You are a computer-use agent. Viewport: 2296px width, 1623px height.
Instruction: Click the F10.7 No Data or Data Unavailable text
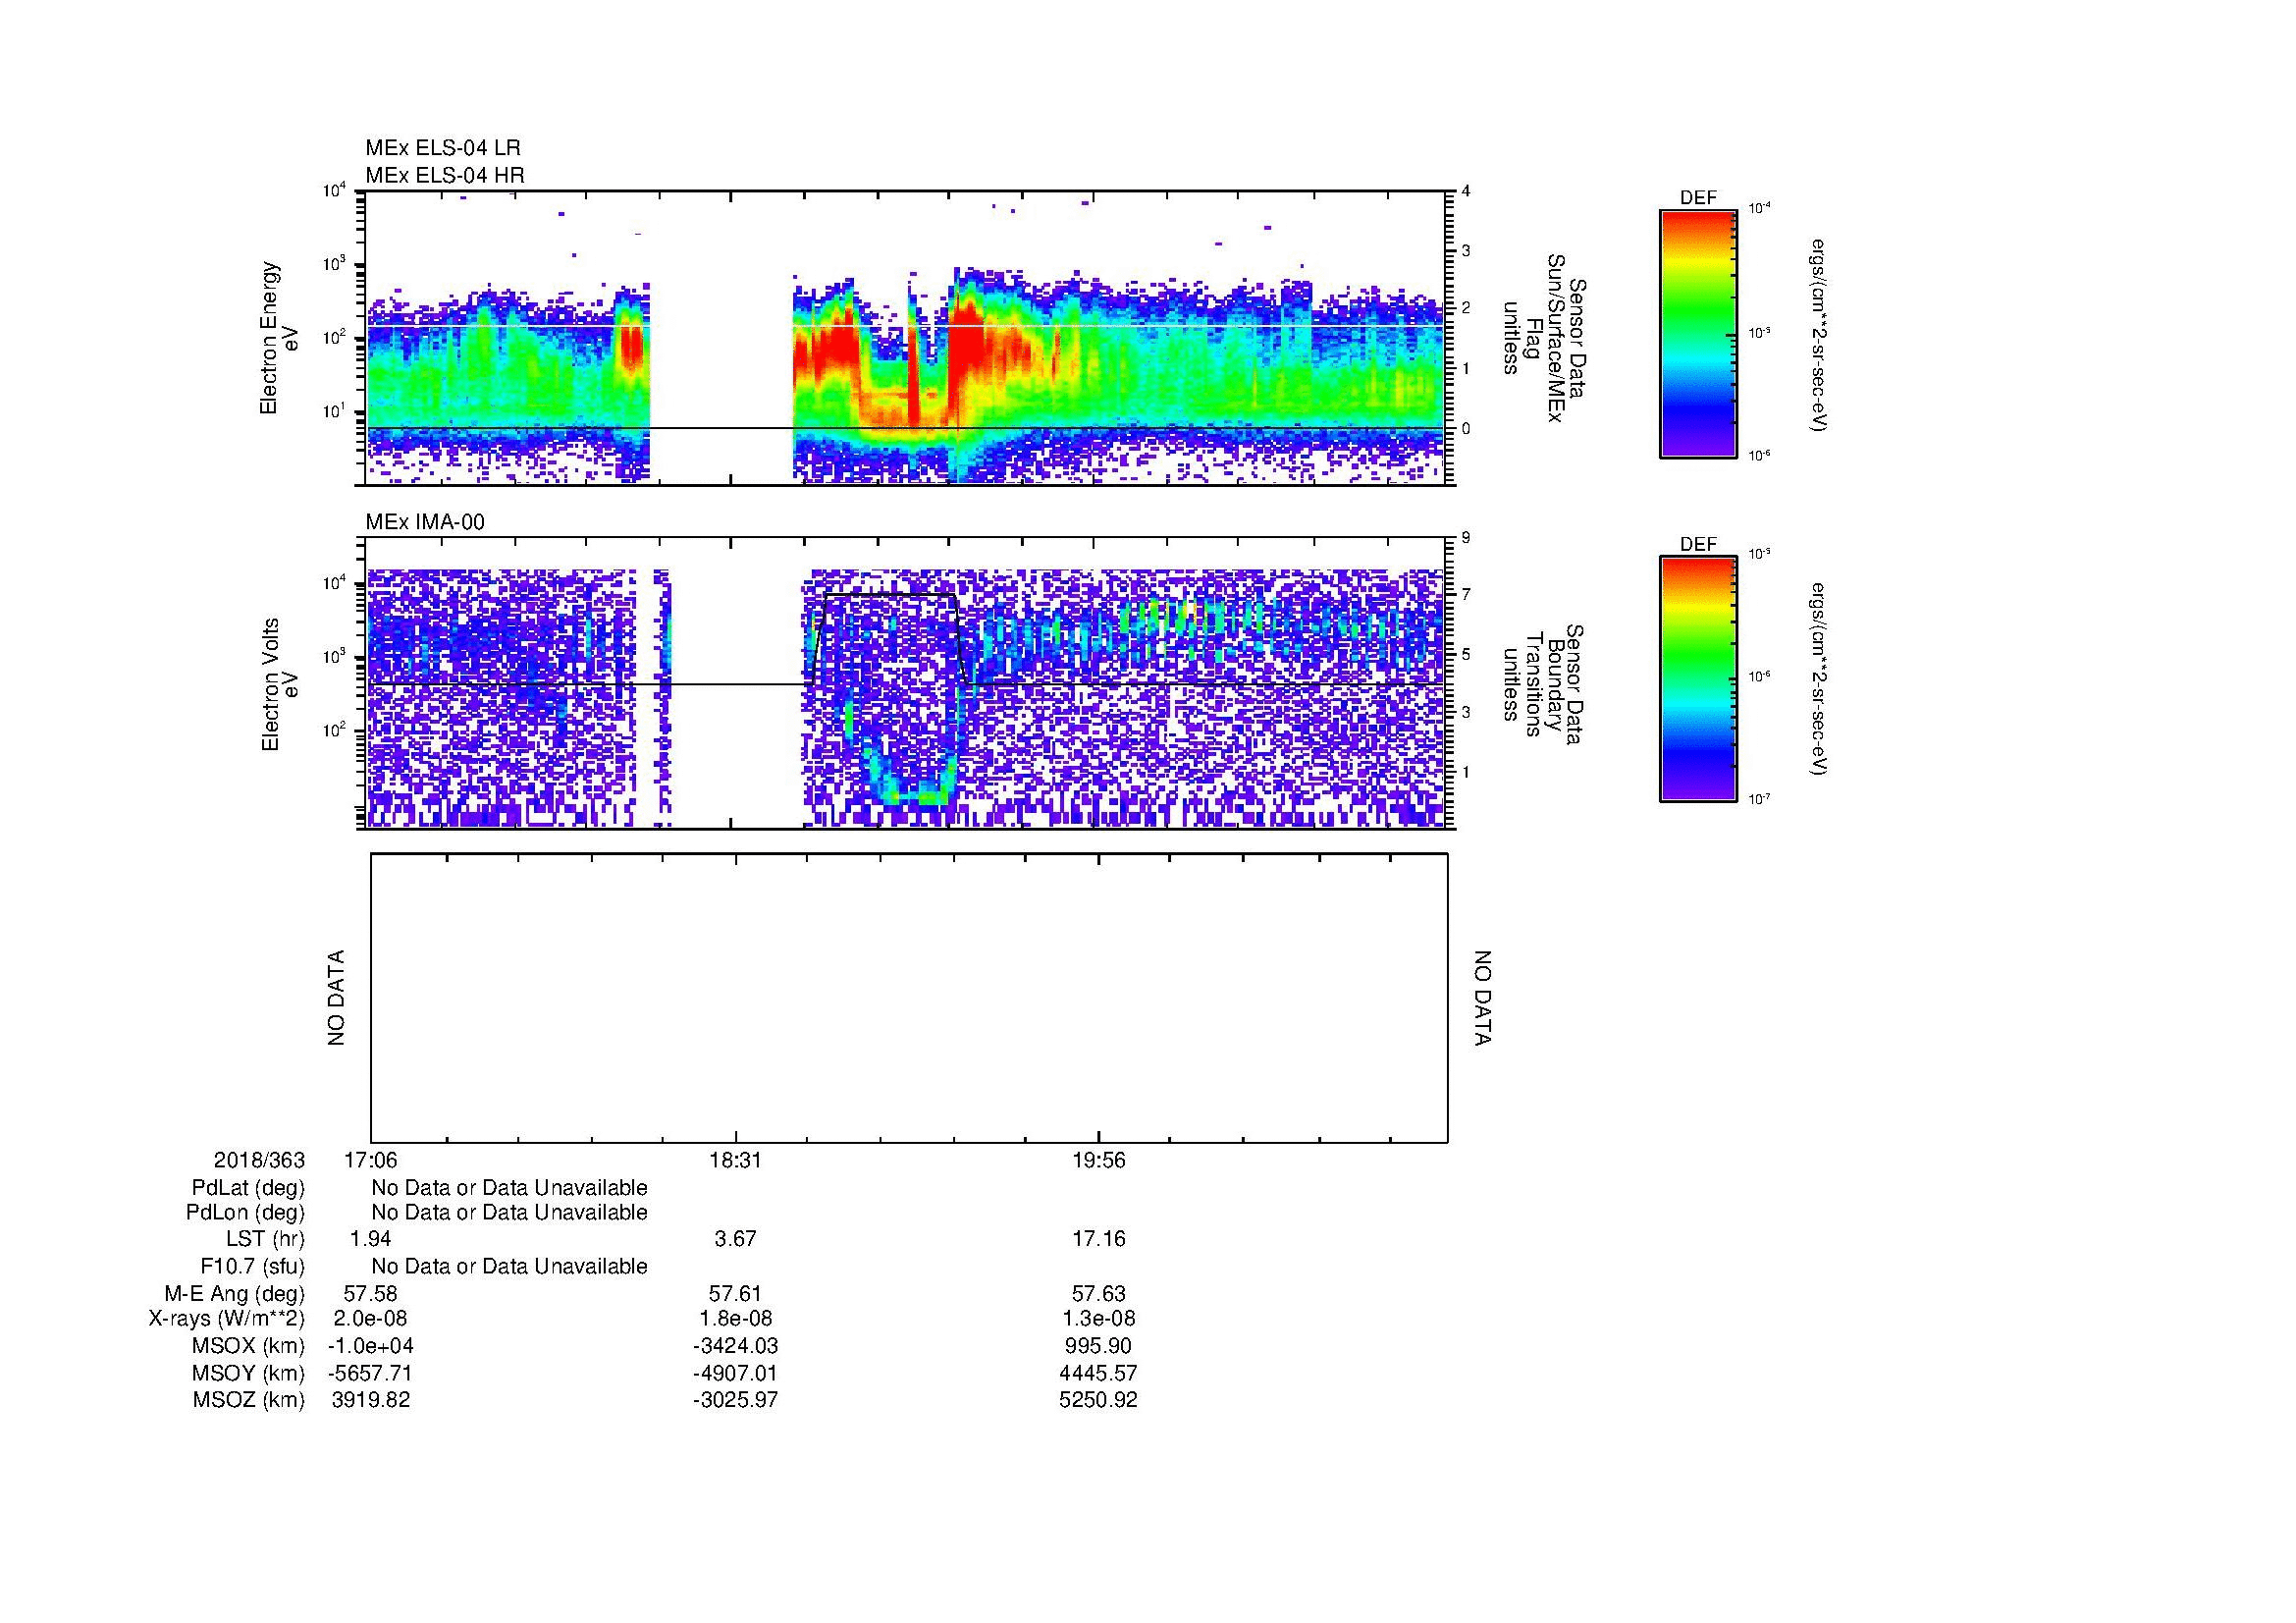(509, 1267)
